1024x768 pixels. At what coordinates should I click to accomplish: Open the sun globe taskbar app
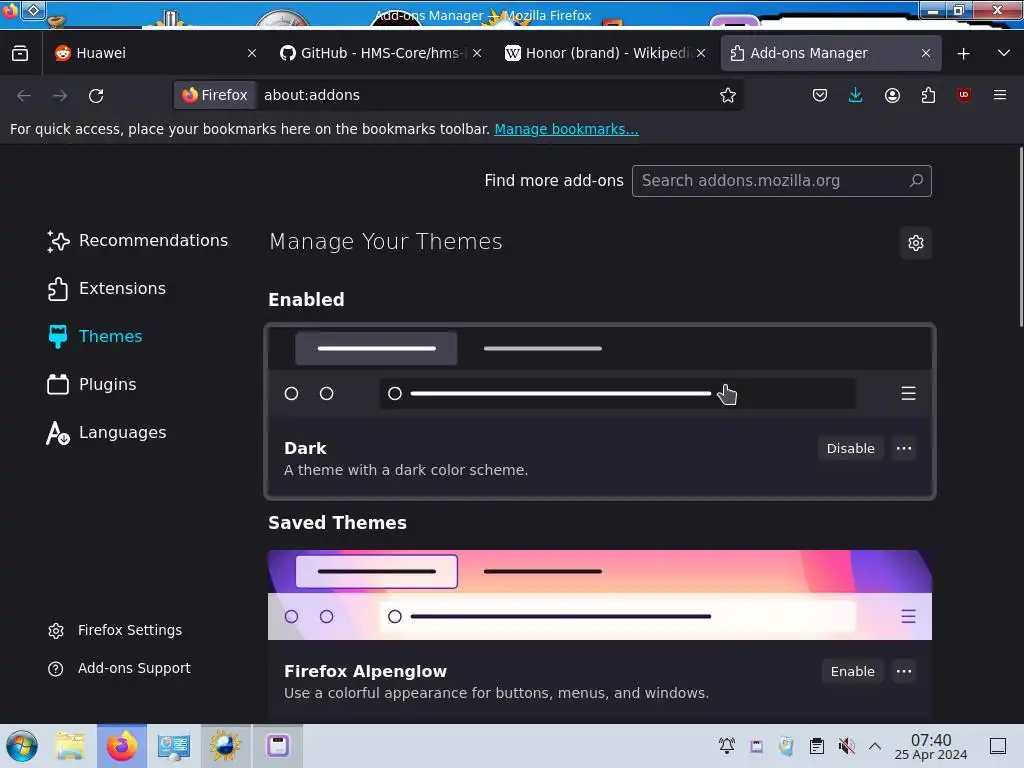tap(225, 746)
